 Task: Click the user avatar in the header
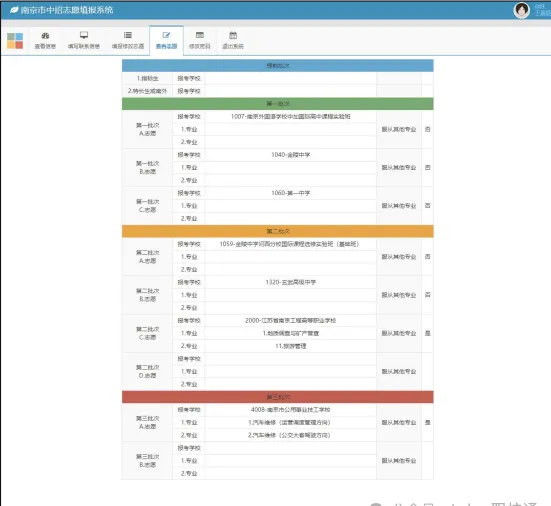coord(521,10)
